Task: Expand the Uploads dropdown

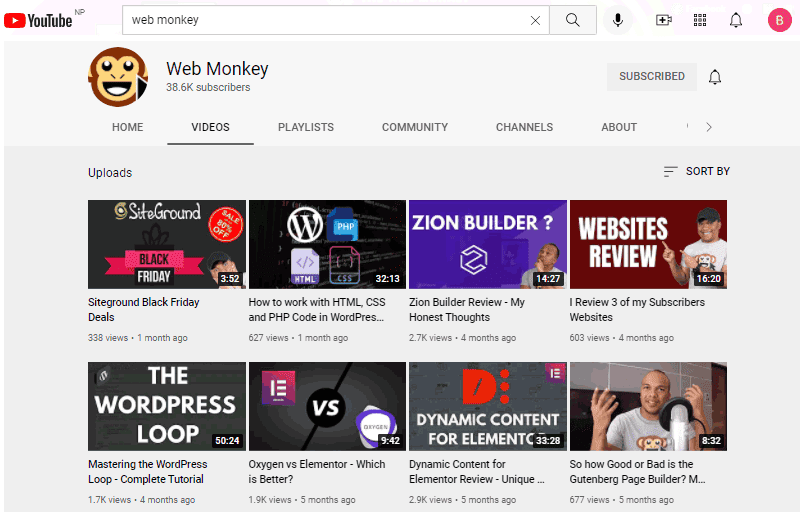Action: point(110,173)
